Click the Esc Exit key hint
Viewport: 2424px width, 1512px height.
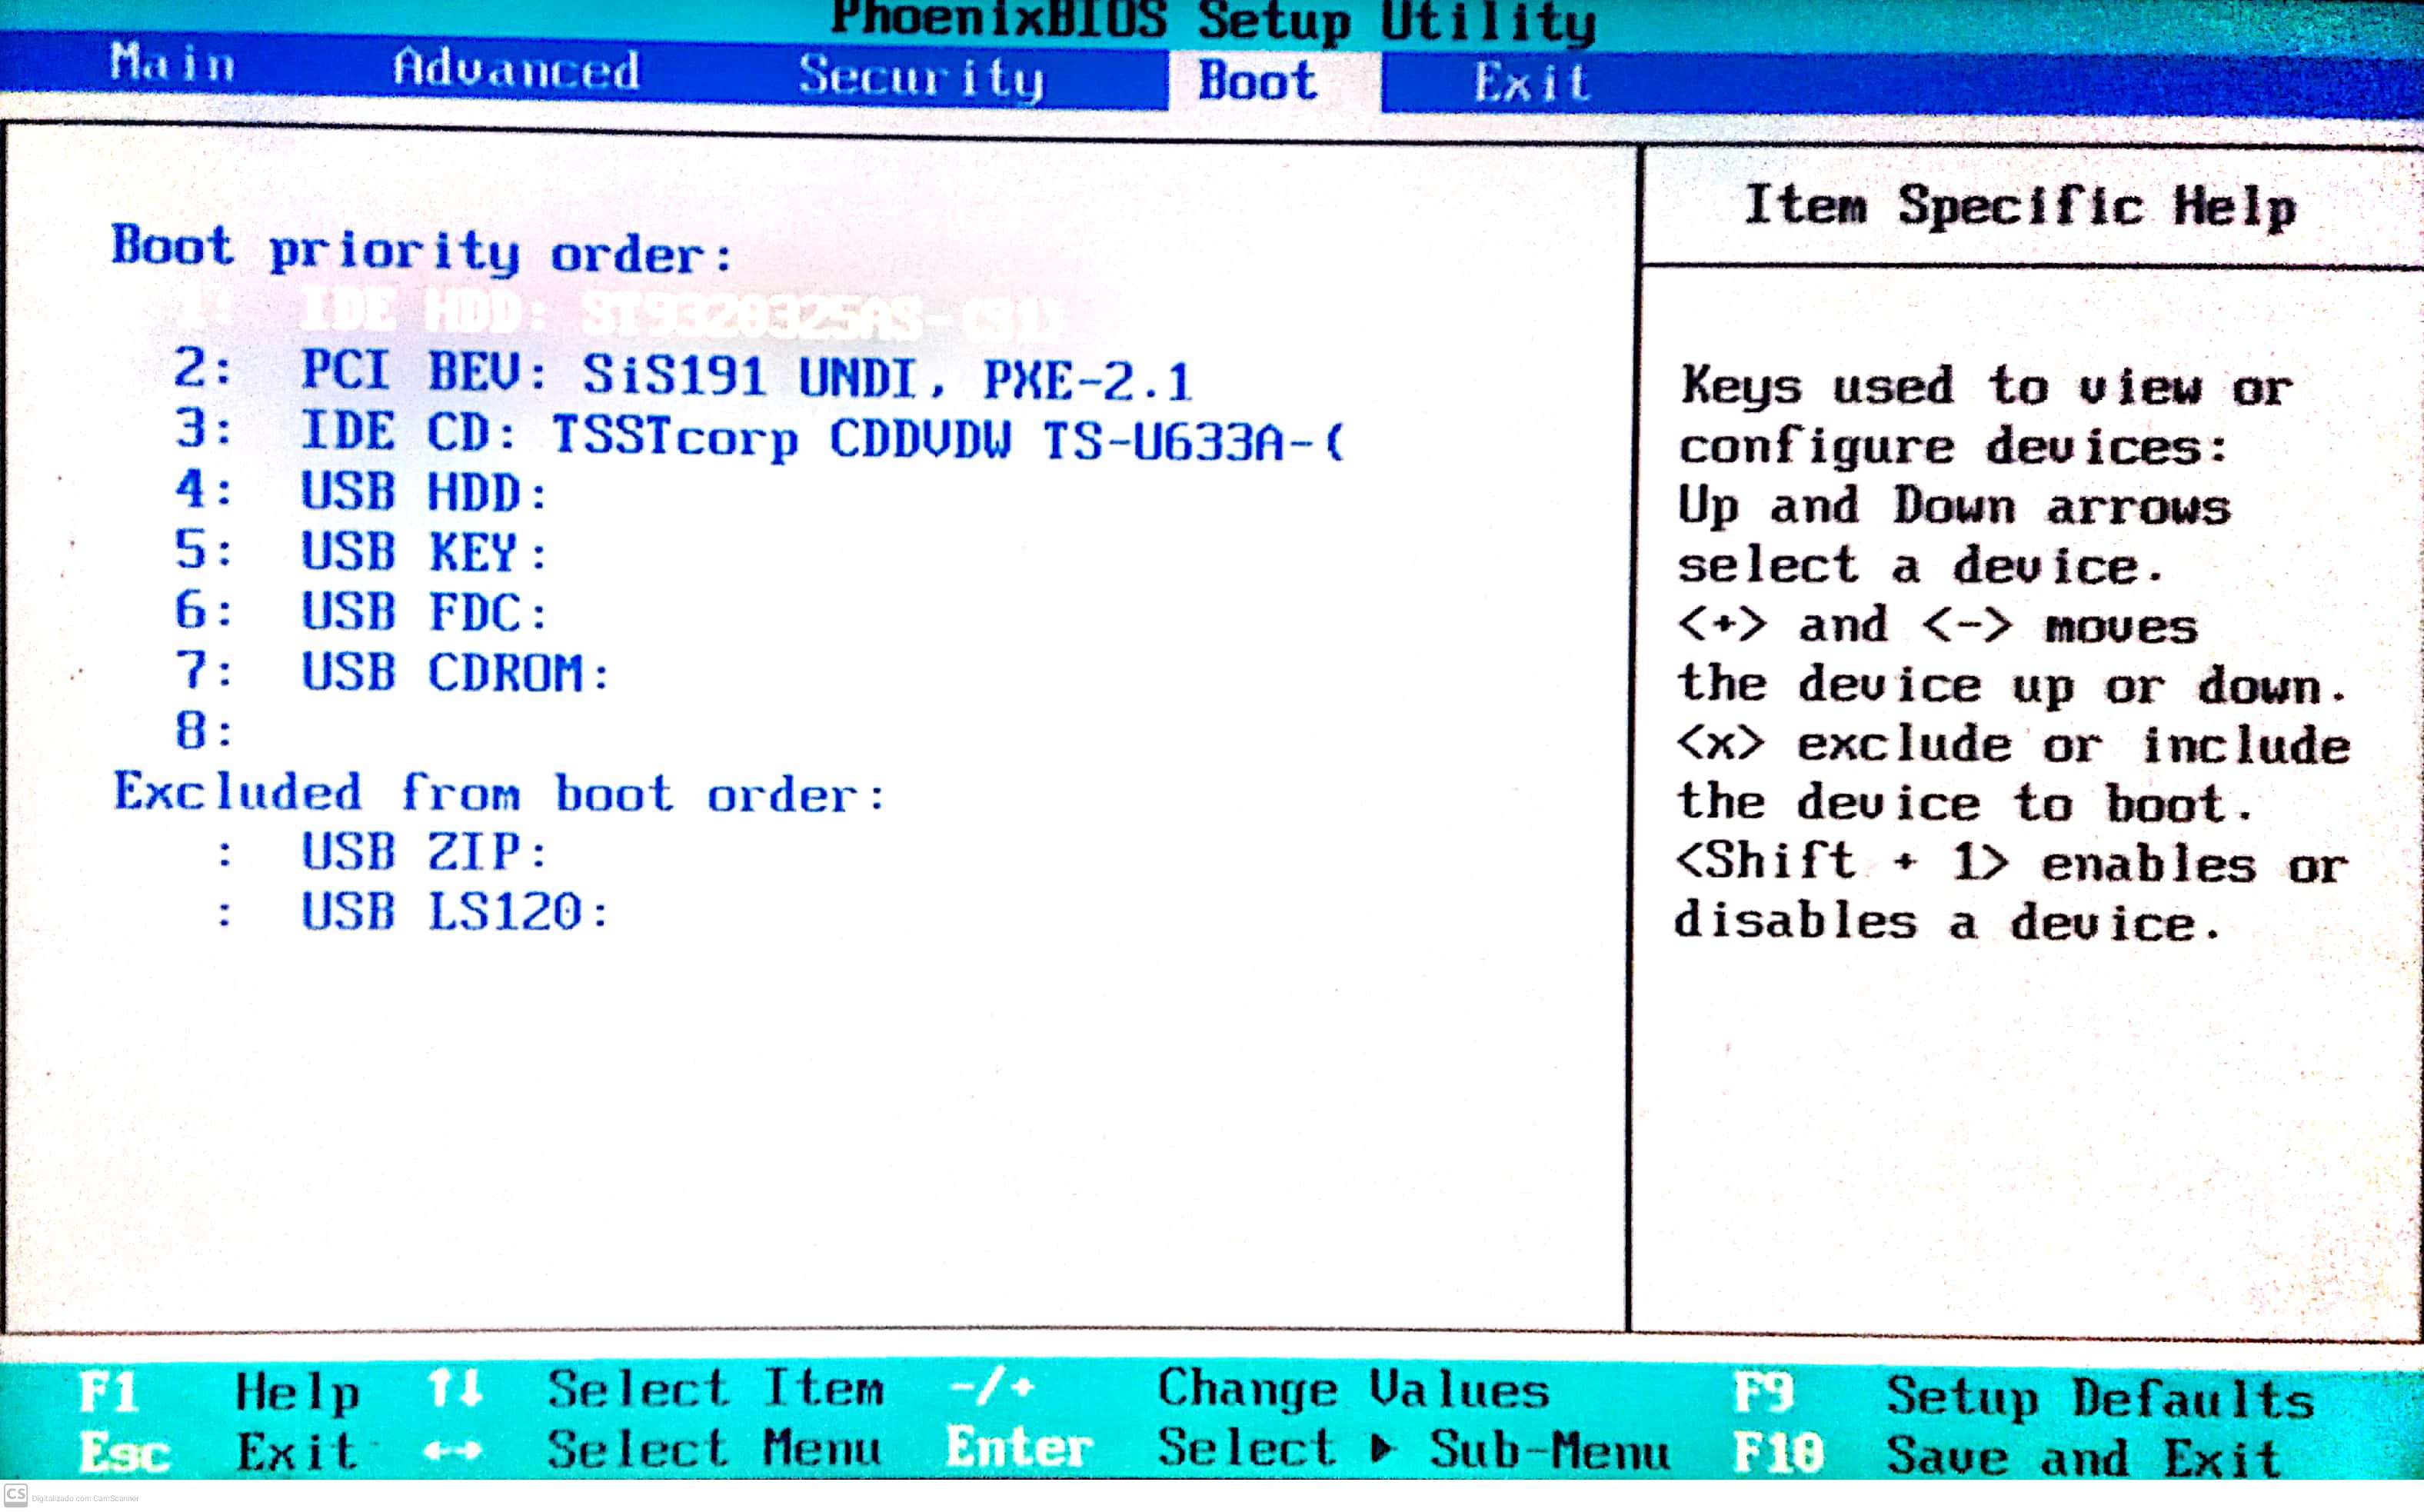tap(218, 1452)
